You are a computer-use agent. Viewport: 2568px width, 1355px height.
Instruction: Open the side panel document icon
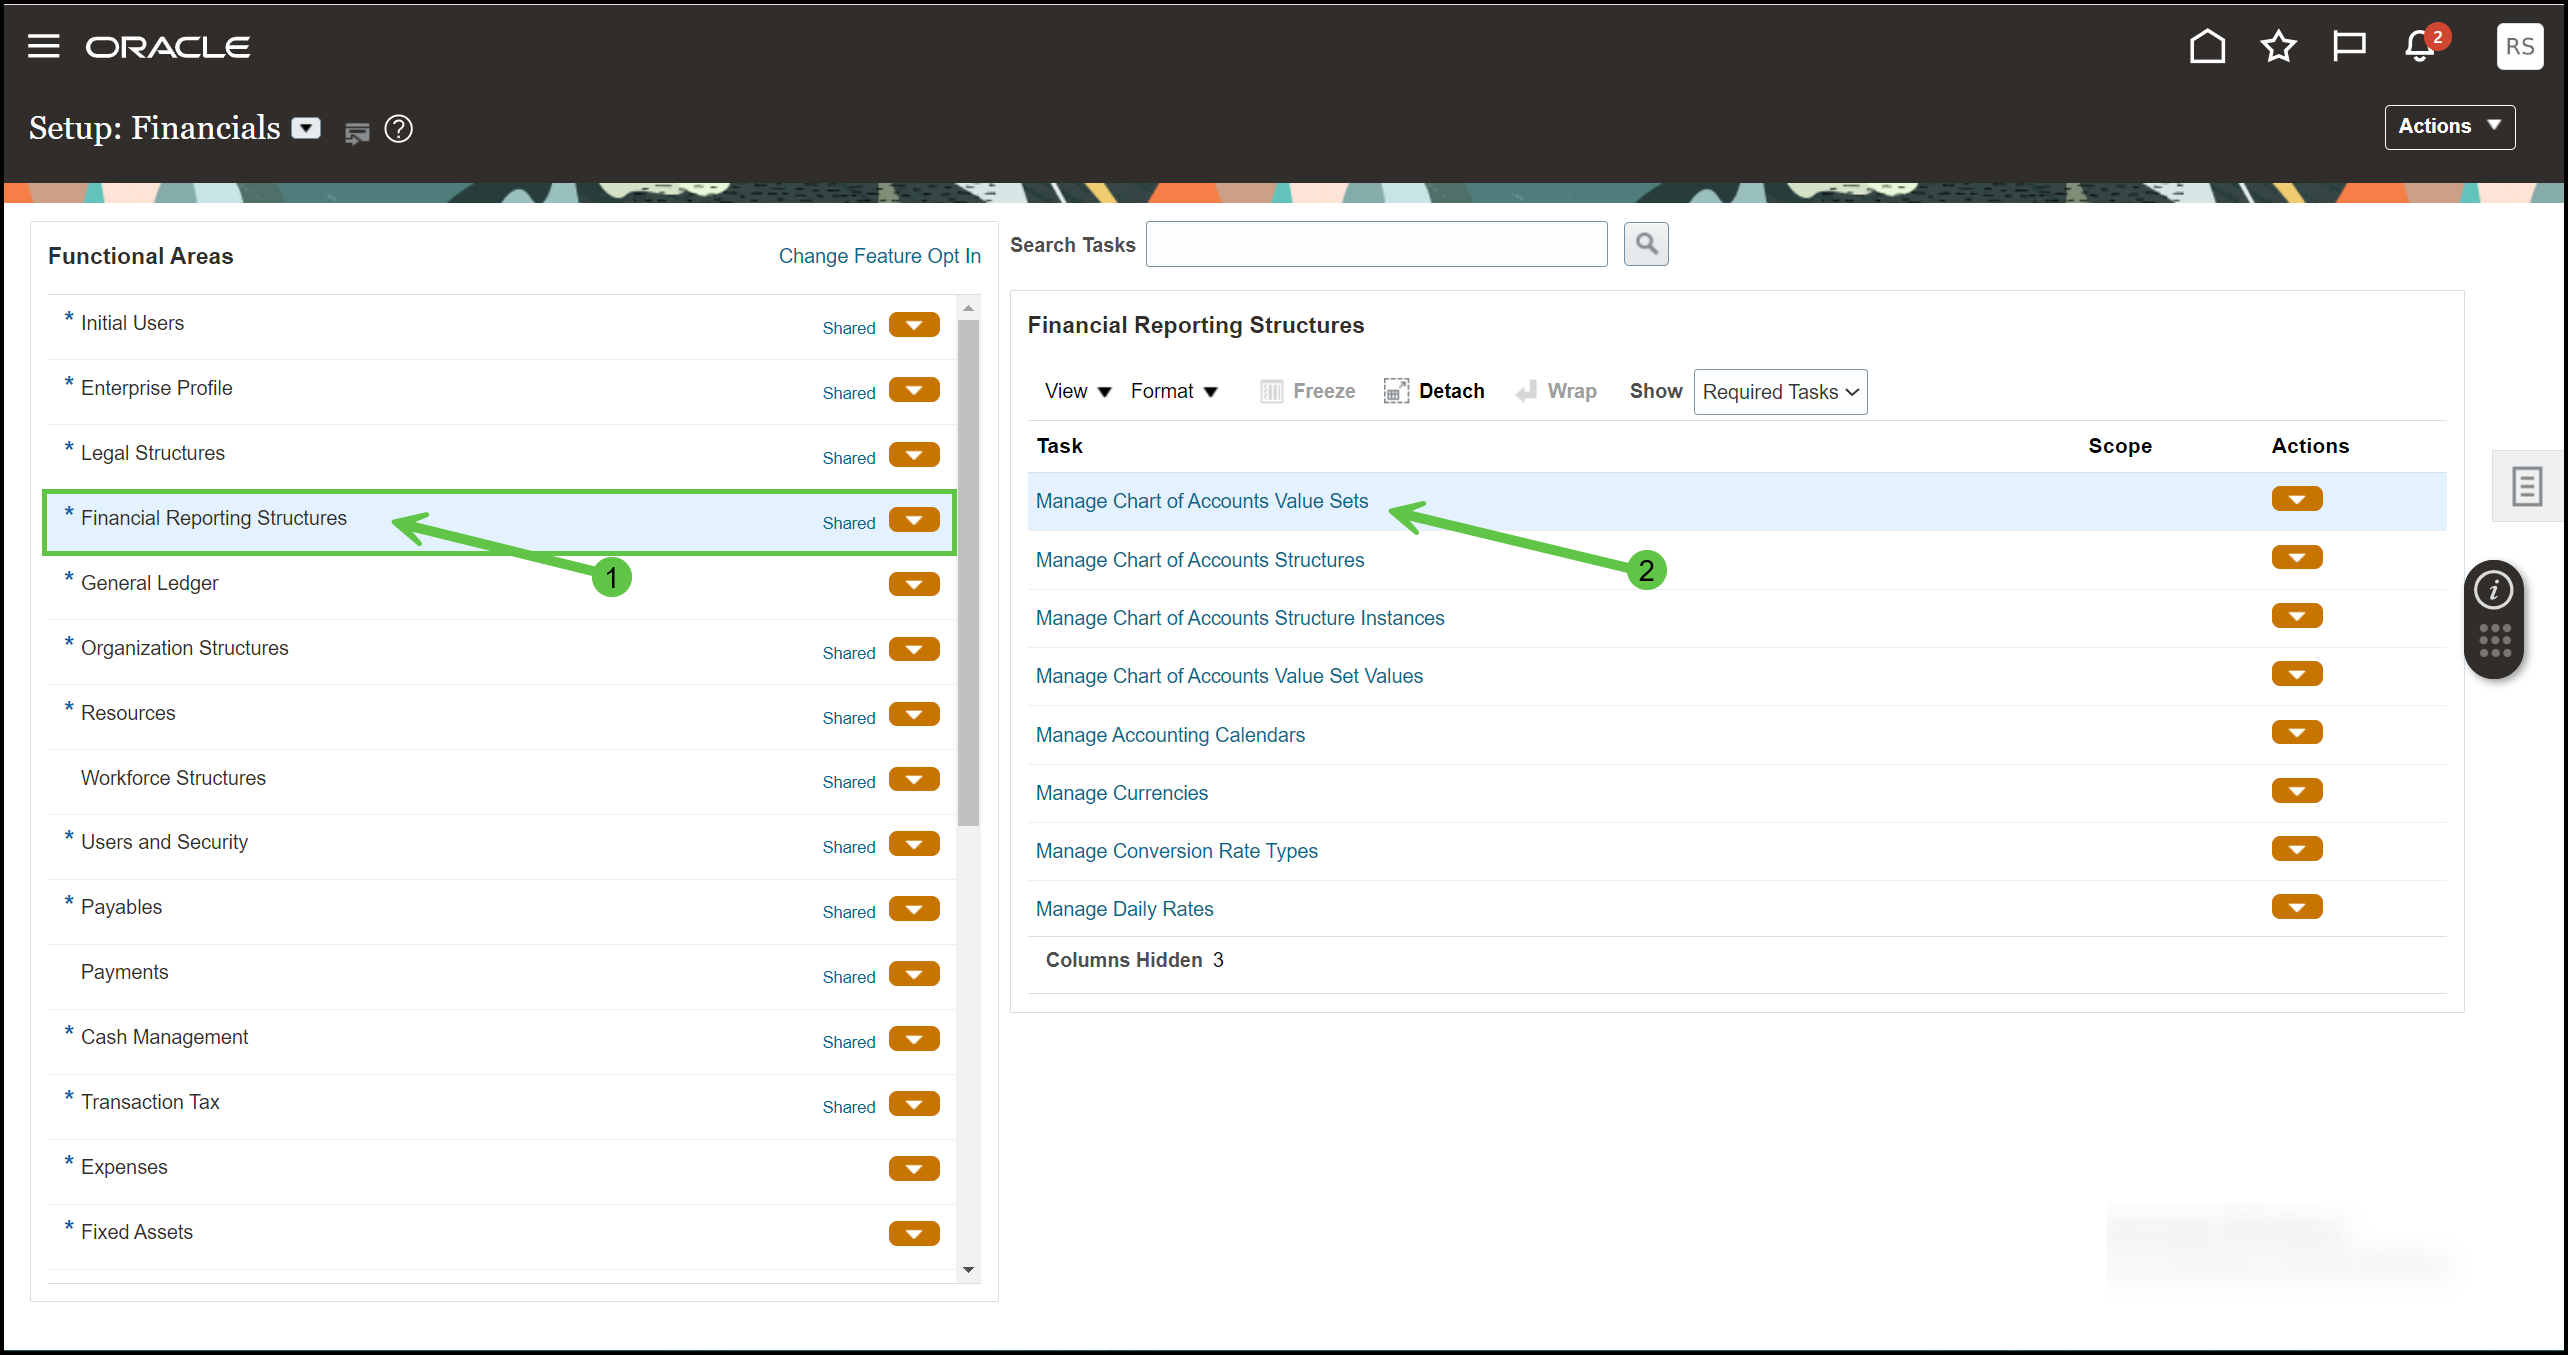(2526, 487)
